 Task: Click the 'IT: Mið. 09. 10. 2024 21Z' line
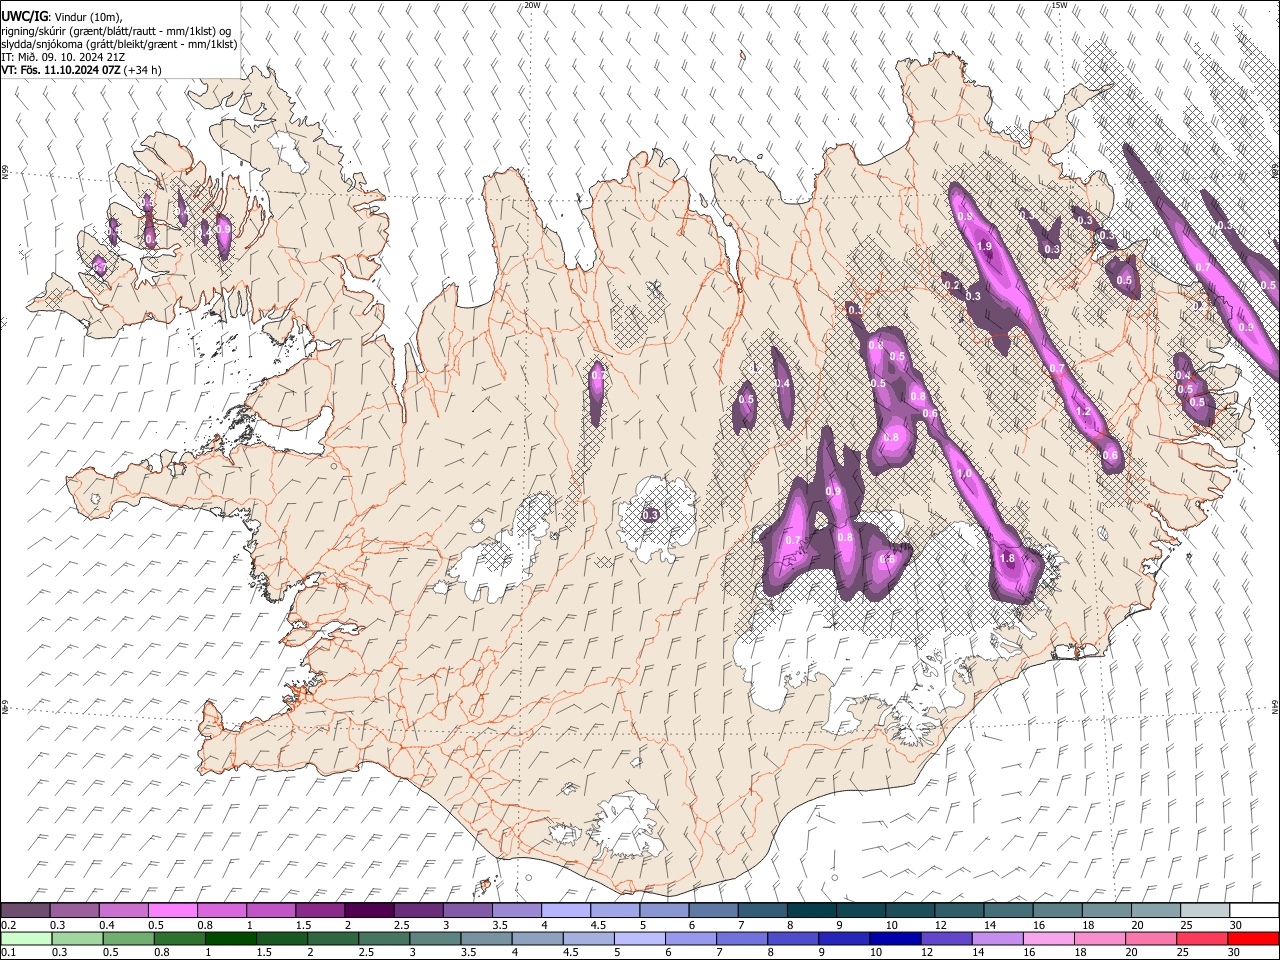click(x=63, y=57)
